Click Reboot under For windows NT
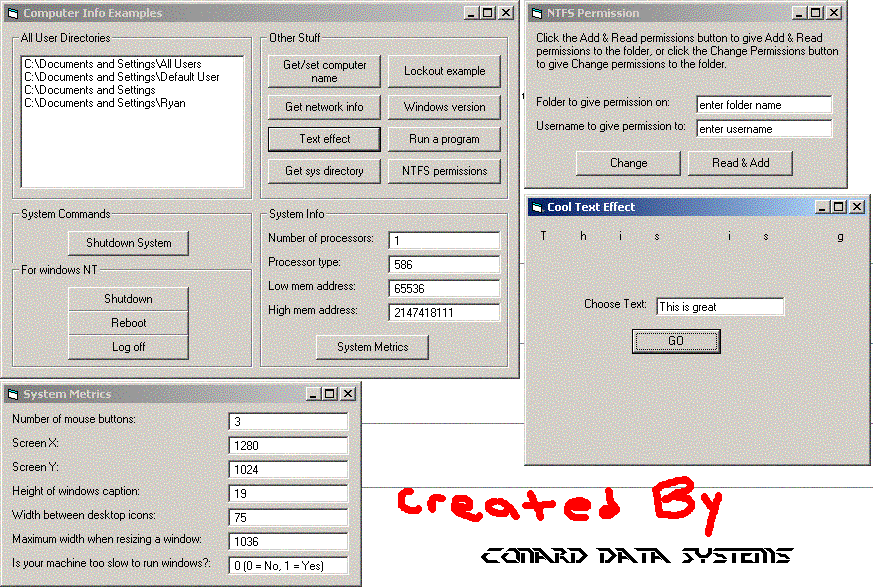 pyautogui.click(x=128, y=323)
